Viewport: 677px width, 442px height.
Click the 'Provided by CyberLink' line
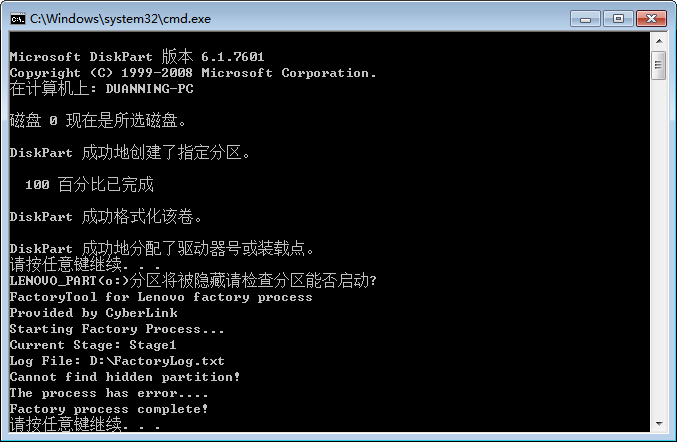pyautogui.click(x=93, y=313)
